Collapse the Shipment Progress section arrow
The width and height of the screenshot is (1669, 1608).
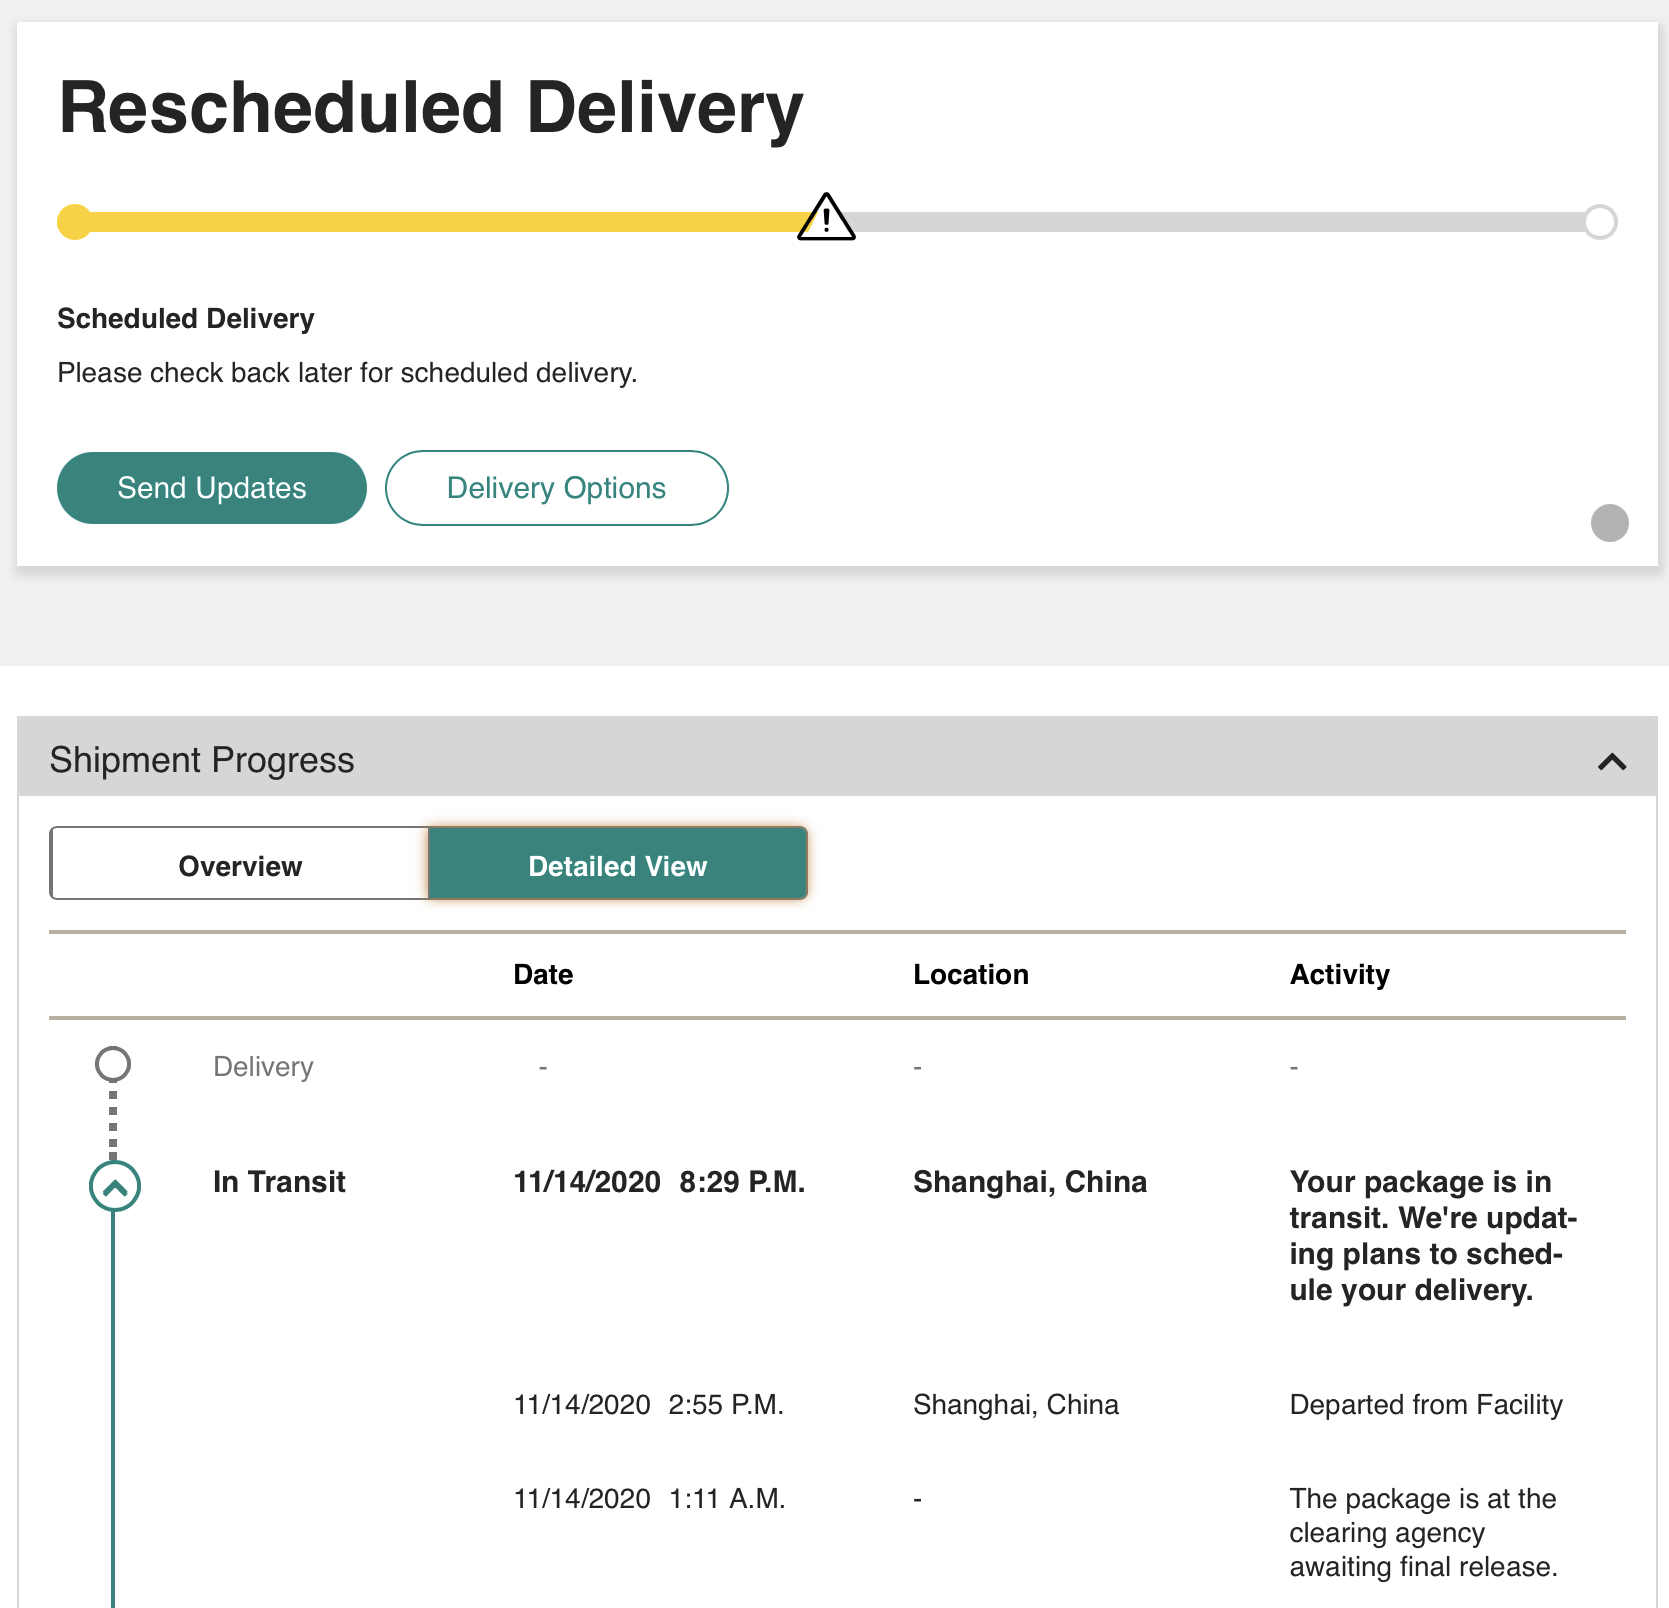[x=1612, y=762]
